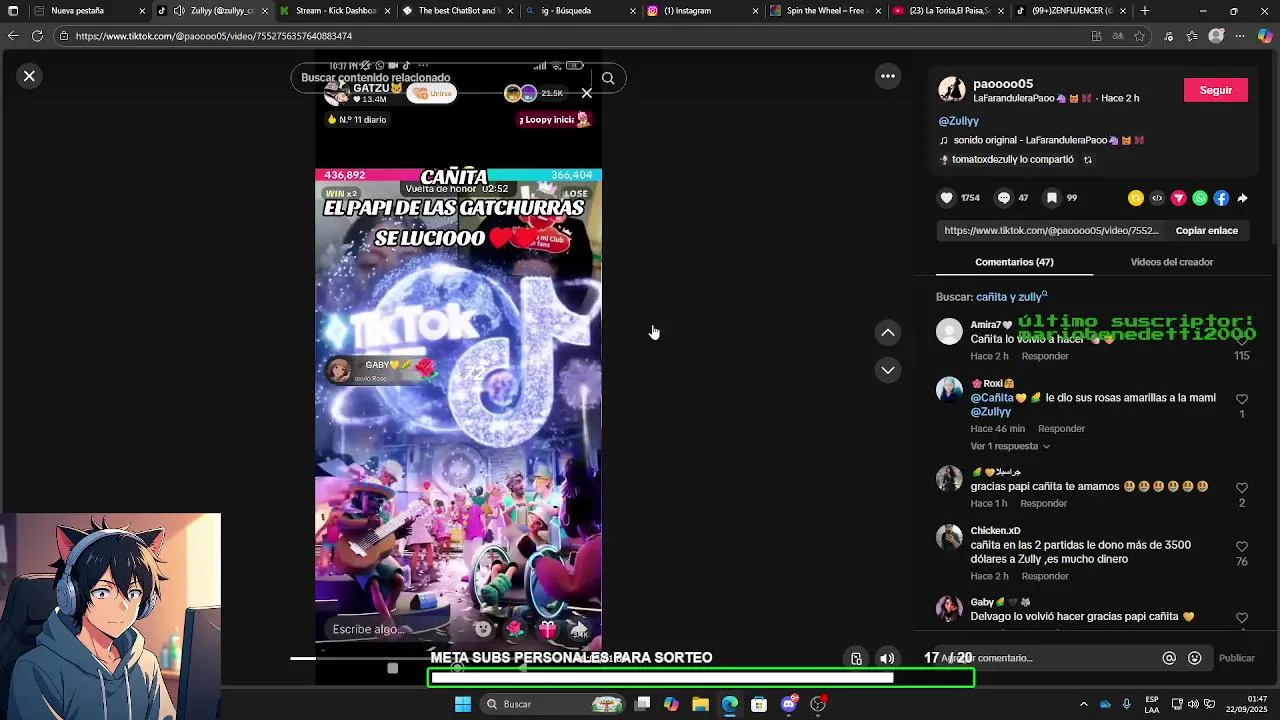This screenshot has height=720, width=1280.
Task: Switch to the Comentarios (47) tab
Action: click(x=1014, y=262)
